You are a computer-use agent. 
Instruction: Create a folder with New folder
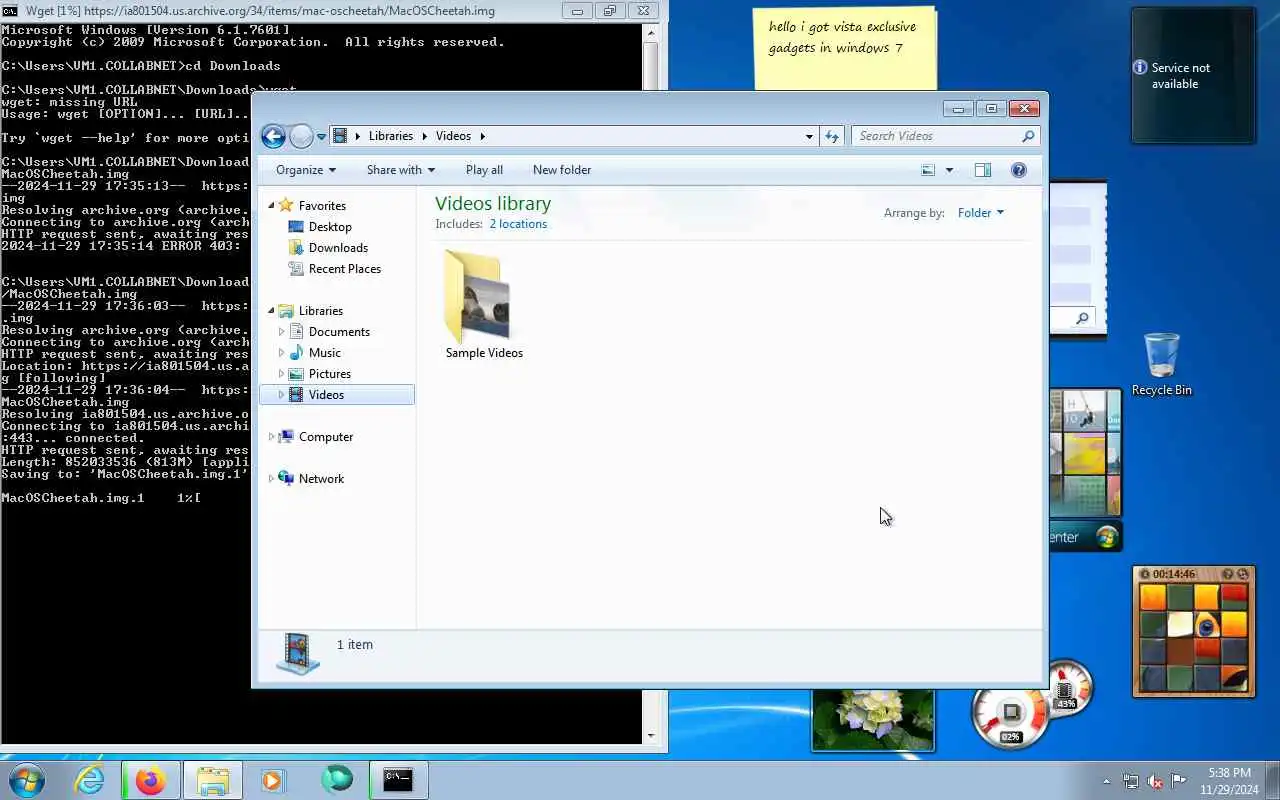click(x=562, y=170)
